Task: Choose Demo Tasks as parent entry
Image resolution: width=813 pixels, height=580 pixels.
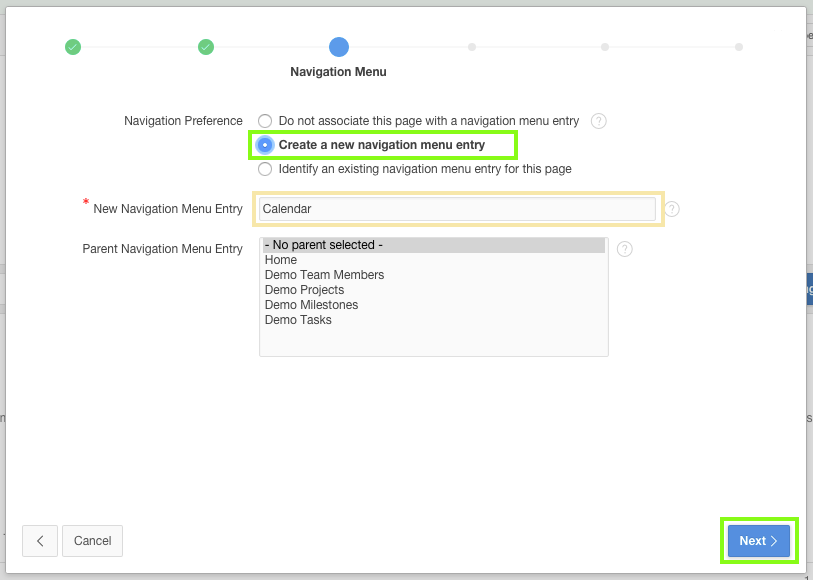Action: 298,320
